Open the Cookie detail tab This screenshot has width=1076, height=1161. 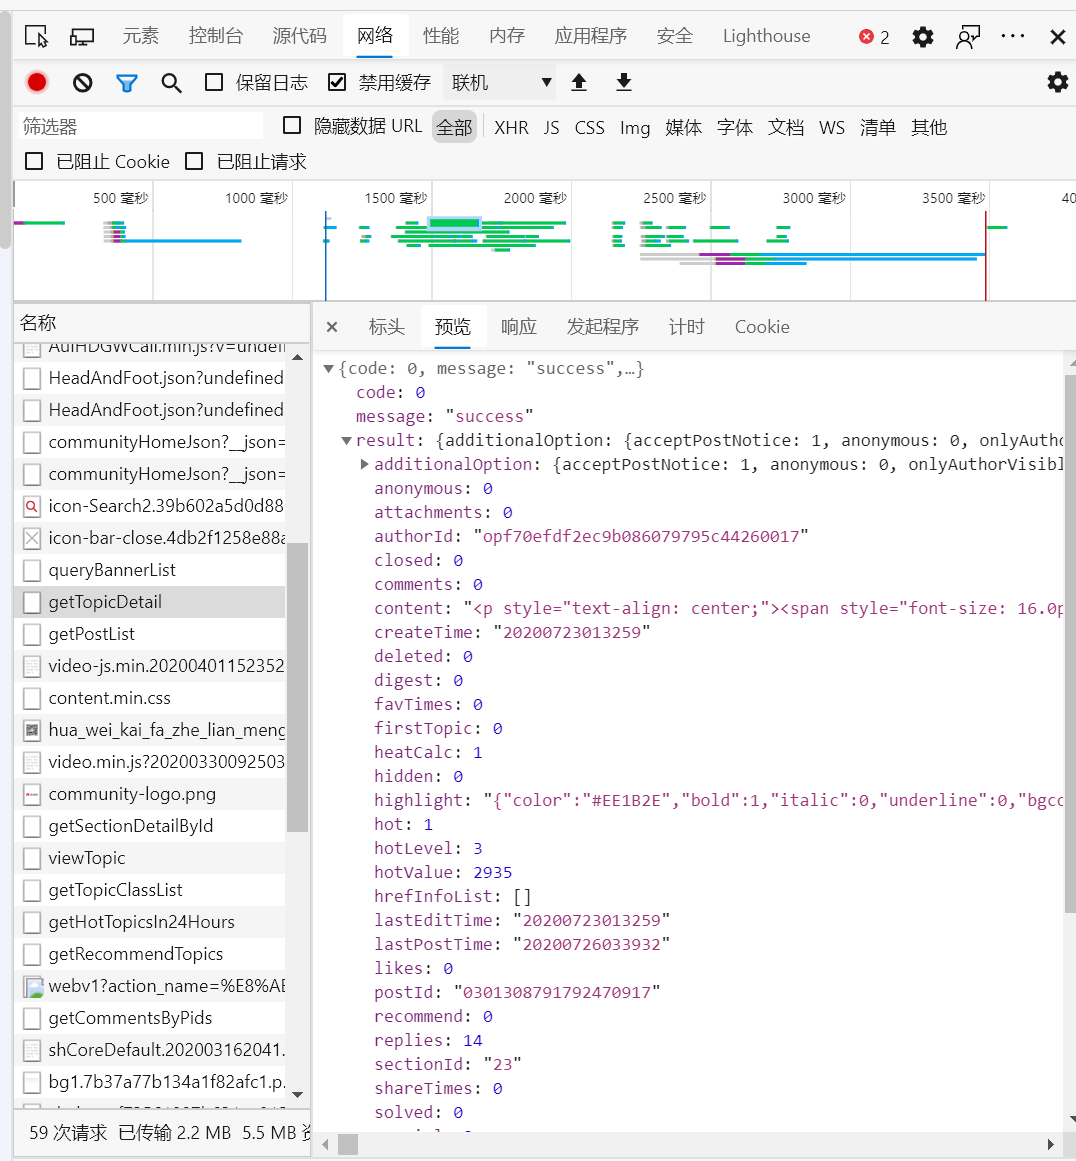point(762,327)
